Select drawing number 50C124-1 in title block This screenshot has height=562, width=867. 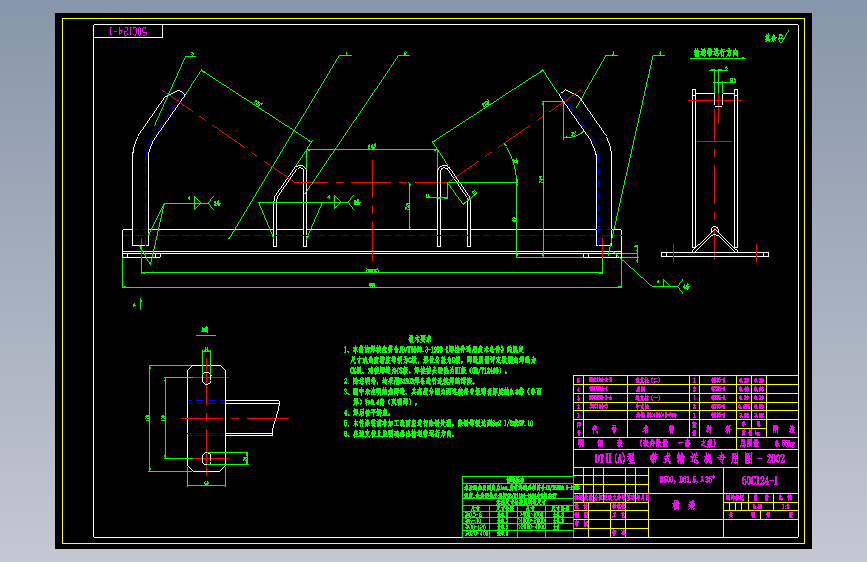click(760, 480)
